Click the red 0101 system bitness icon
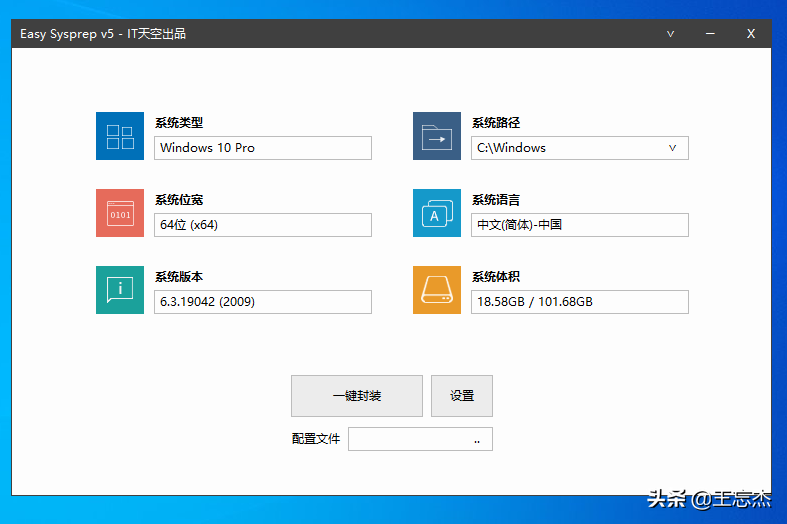Image resolution: width=787 pixels, height=524 pixels. pos(120,213)
